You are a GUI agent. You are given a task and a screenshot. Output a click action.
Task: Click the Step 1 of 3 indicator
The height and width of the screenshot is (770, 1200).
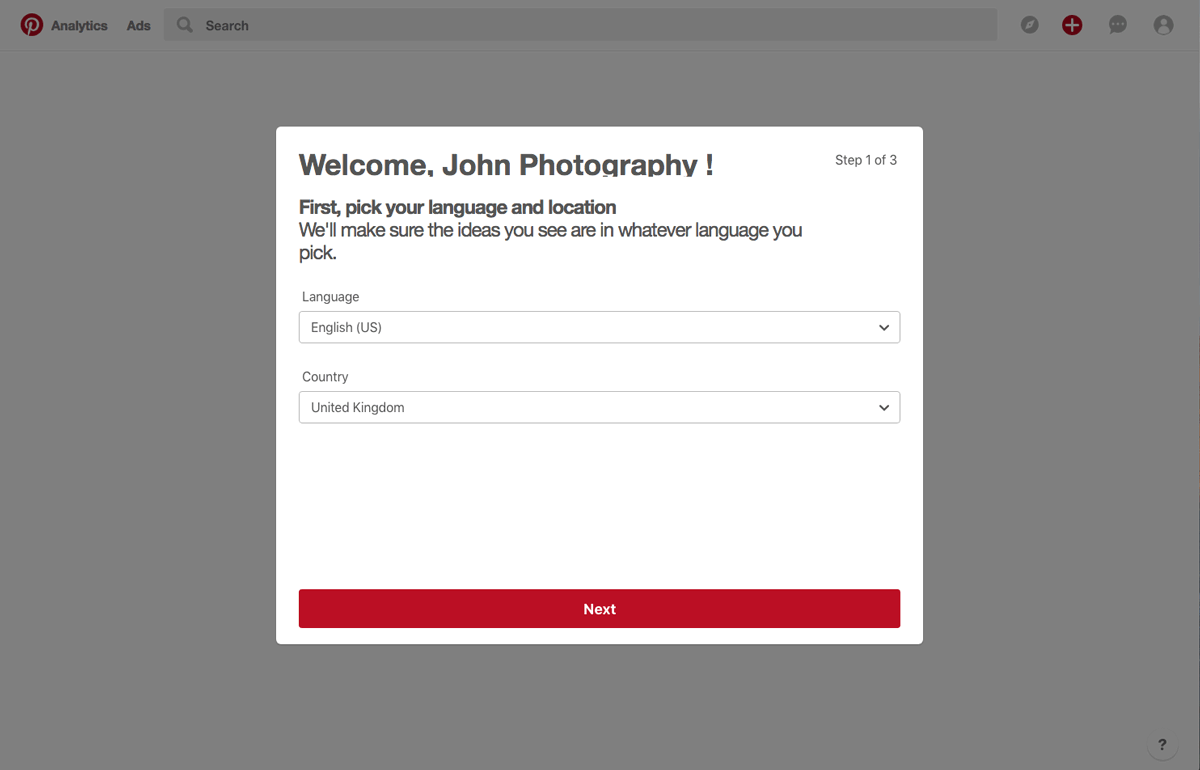coord(866,159)
